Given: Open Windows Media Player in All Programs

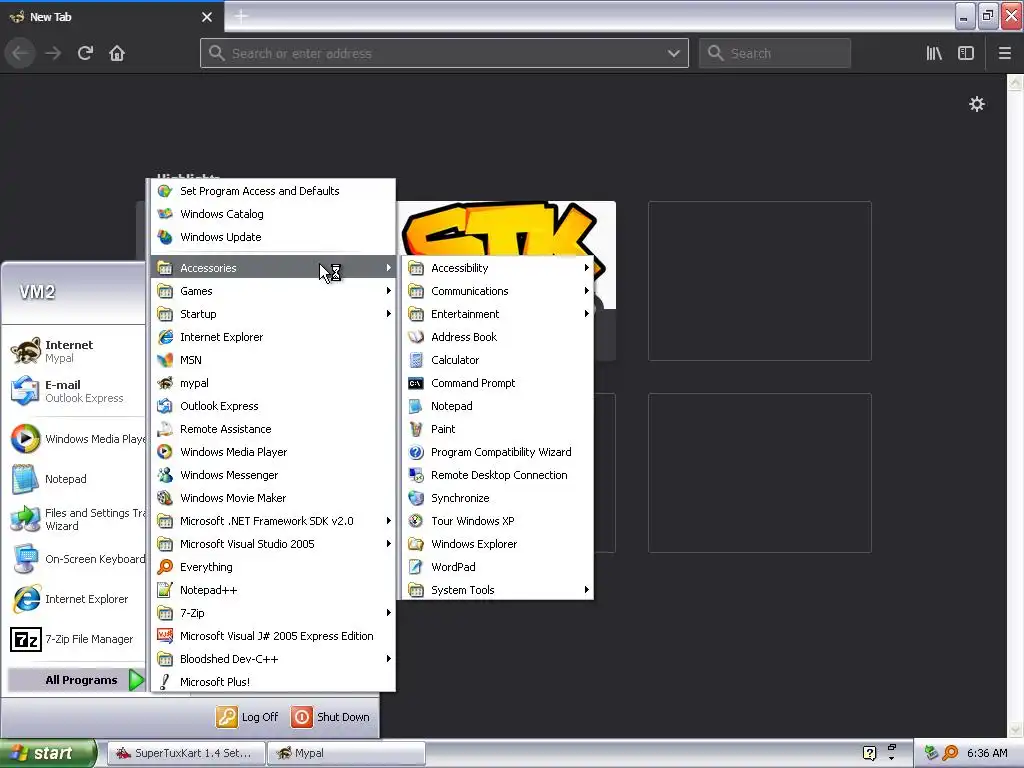Looking at the screenshot, I should point(273,452).
